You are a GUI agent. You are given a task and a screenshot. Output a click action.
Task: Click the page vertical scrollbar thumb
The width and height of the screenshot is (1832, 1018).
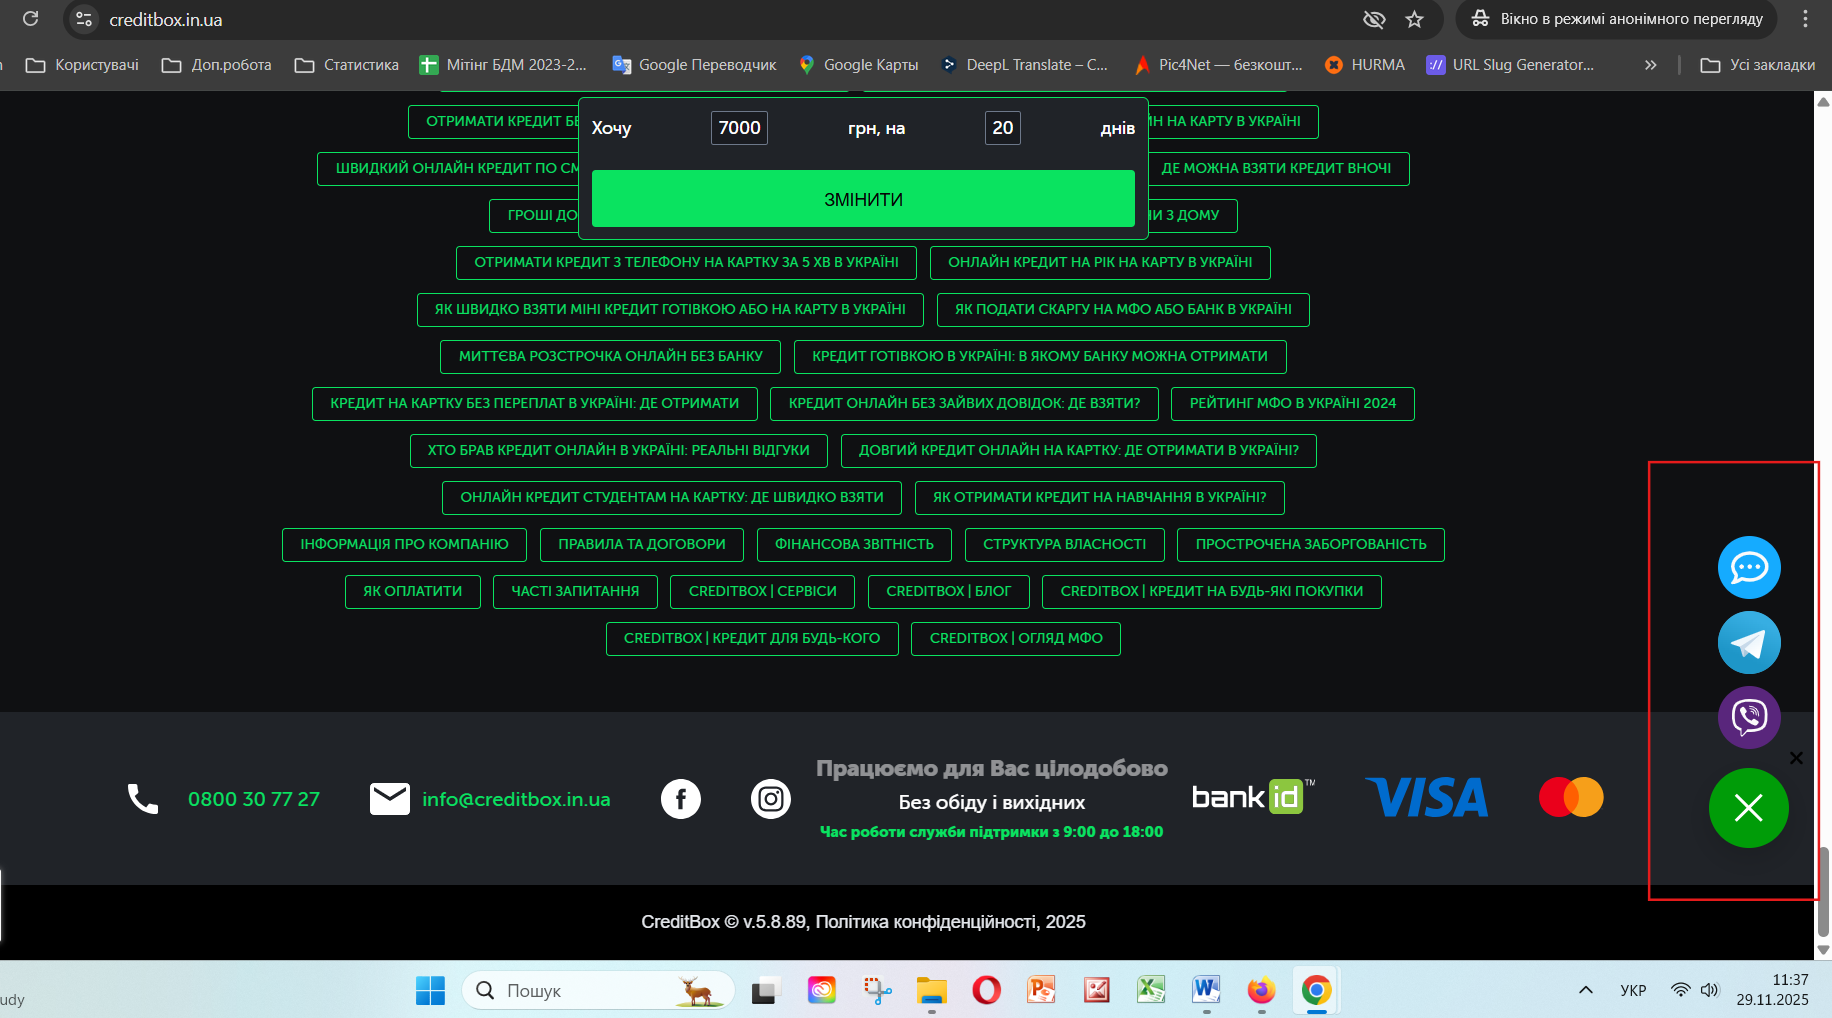[1823, 890]
